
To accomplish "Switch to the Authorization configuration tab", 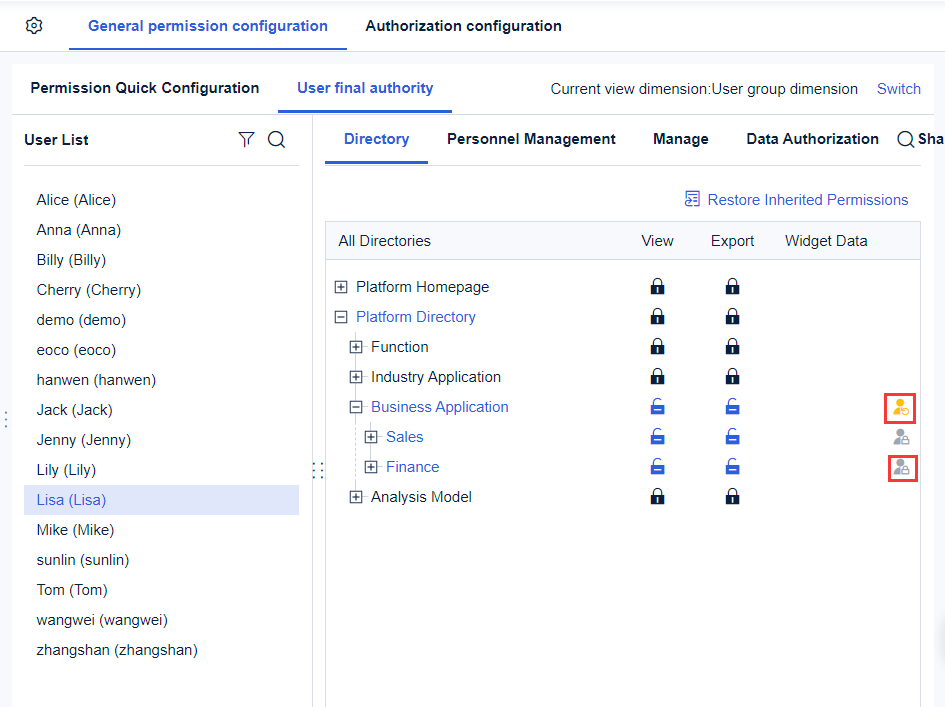I will (x=463, y=26).
